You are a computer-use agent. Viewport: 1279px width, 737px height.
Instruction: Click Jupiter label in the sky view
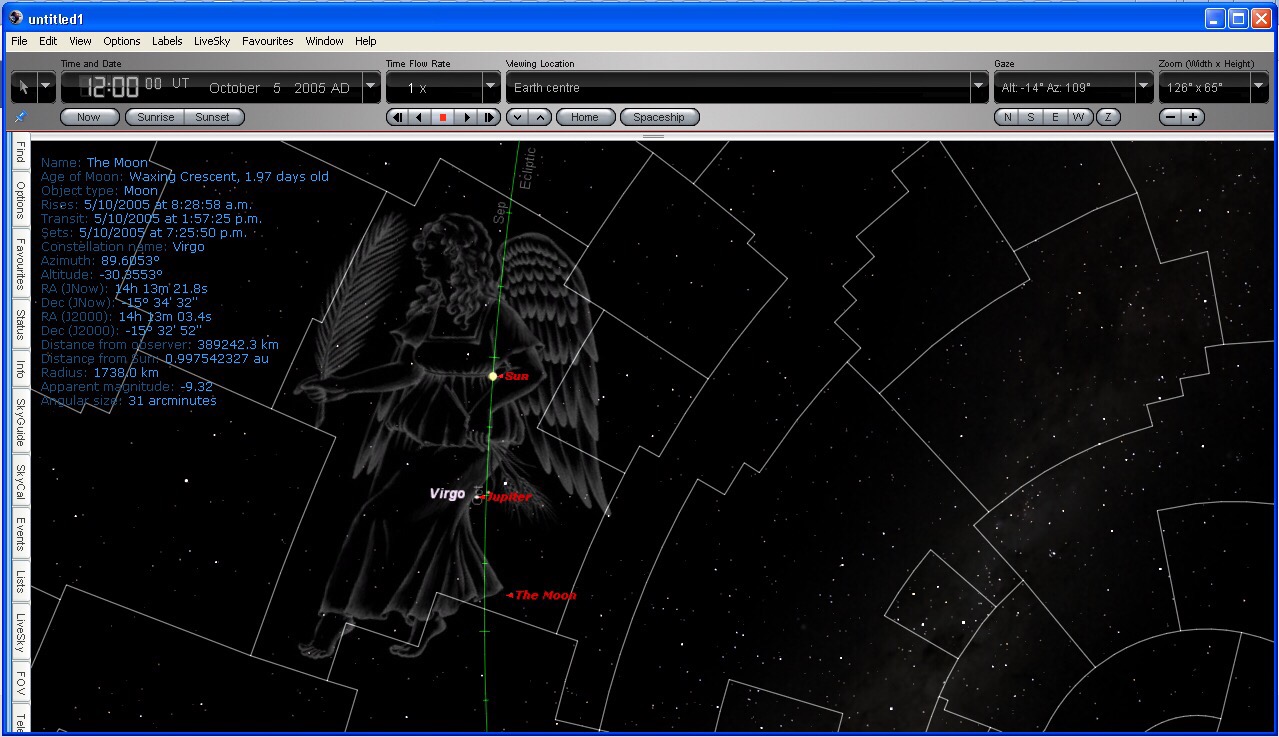coord(508,497)
